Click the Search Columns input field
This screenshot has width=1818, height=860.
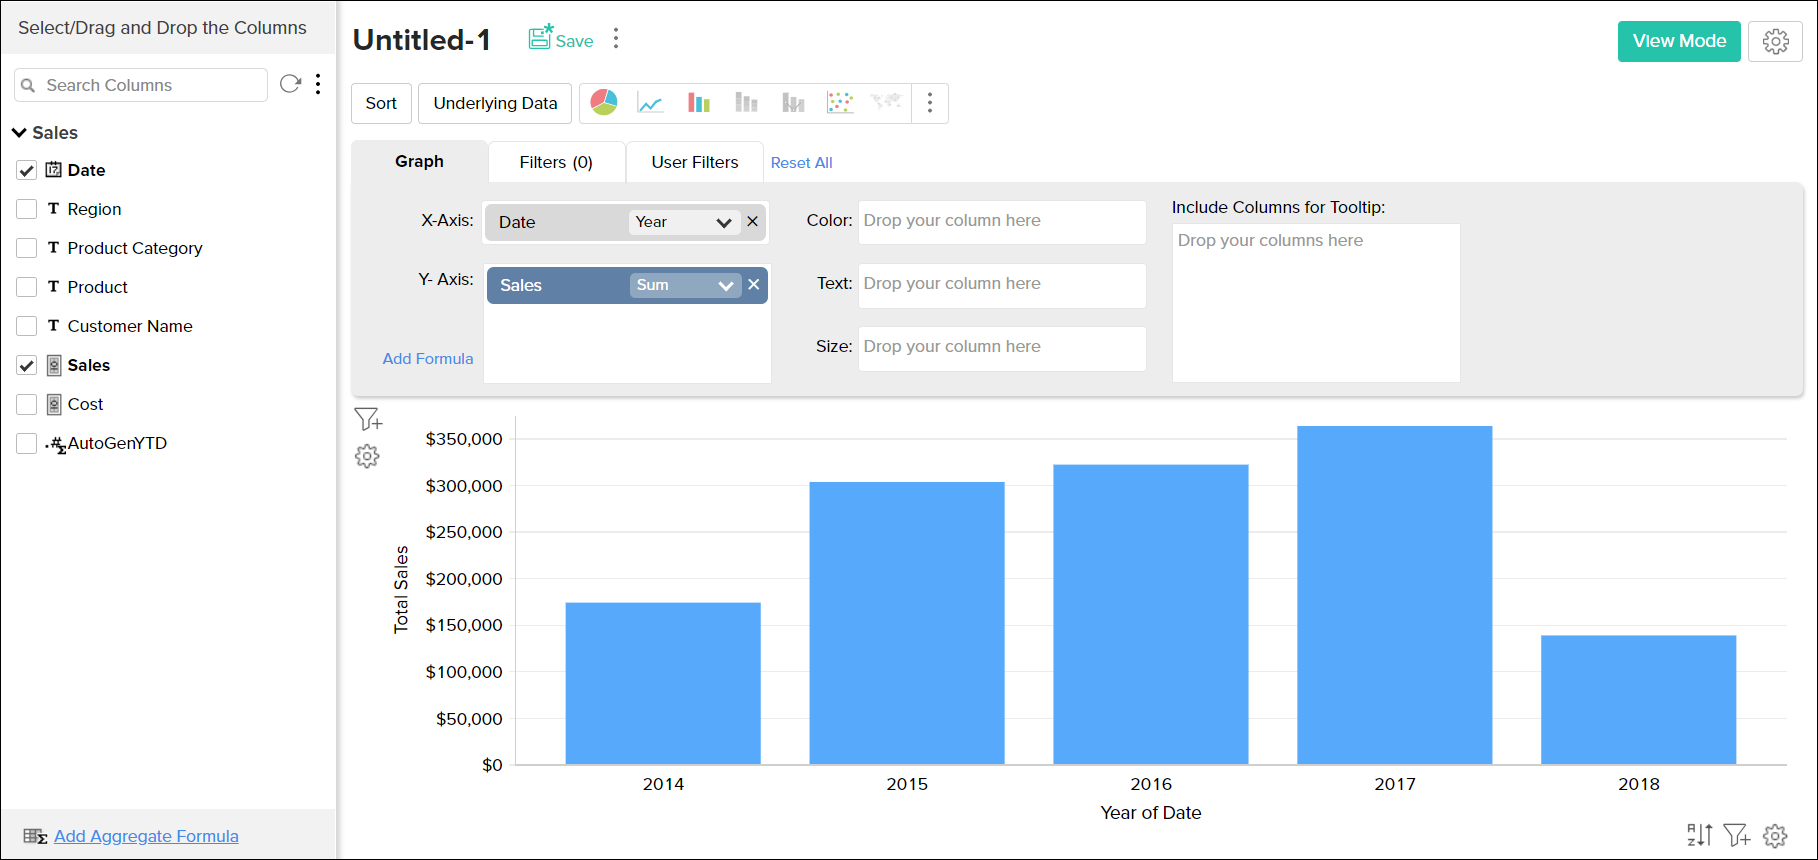click(150, 85)
